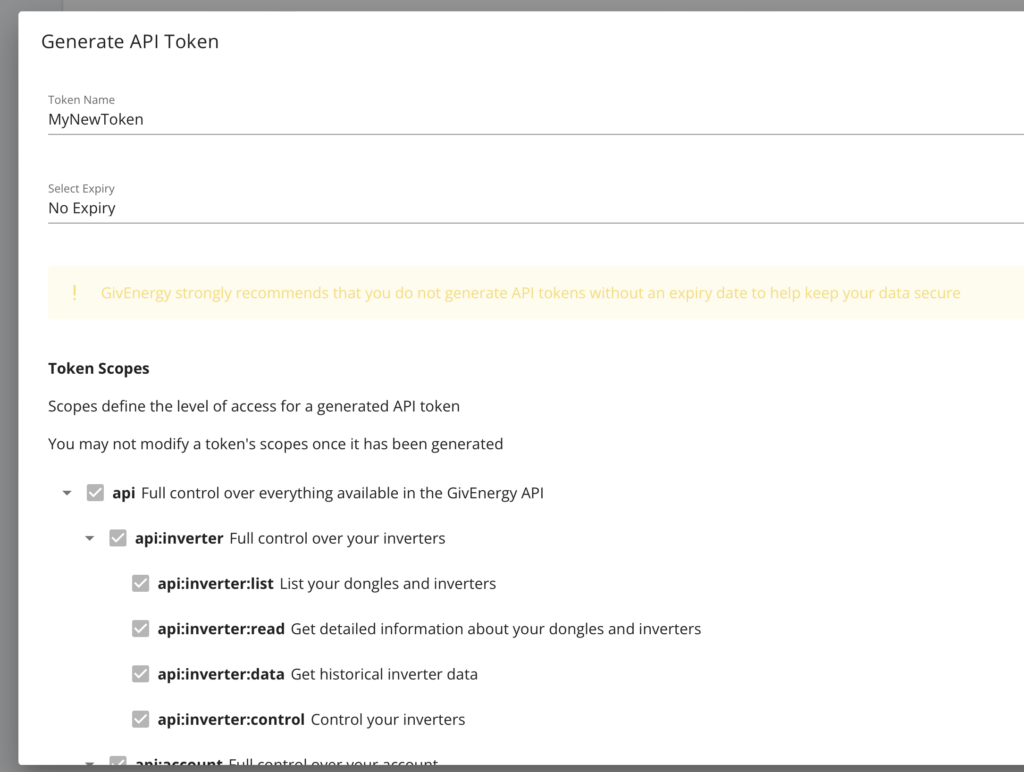Viewport: 1024px width, 772px height.
Task: Click the yellow exclamation warning icon
Action: pos(74,293)
